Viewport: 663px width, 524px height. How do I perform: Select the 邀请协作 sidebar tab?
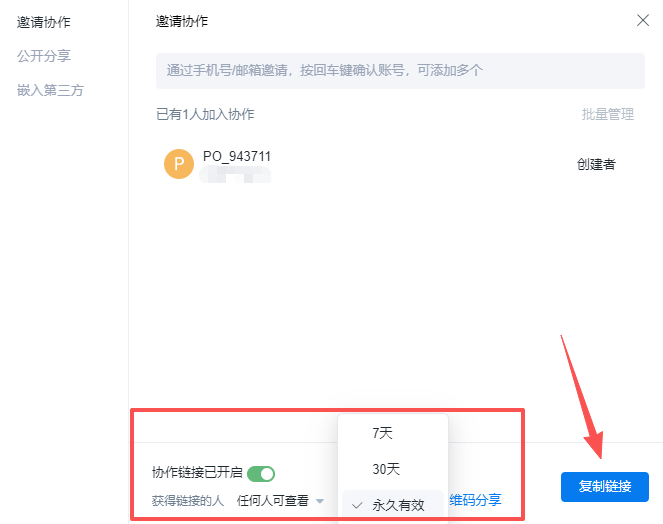(x=44, y=21)
